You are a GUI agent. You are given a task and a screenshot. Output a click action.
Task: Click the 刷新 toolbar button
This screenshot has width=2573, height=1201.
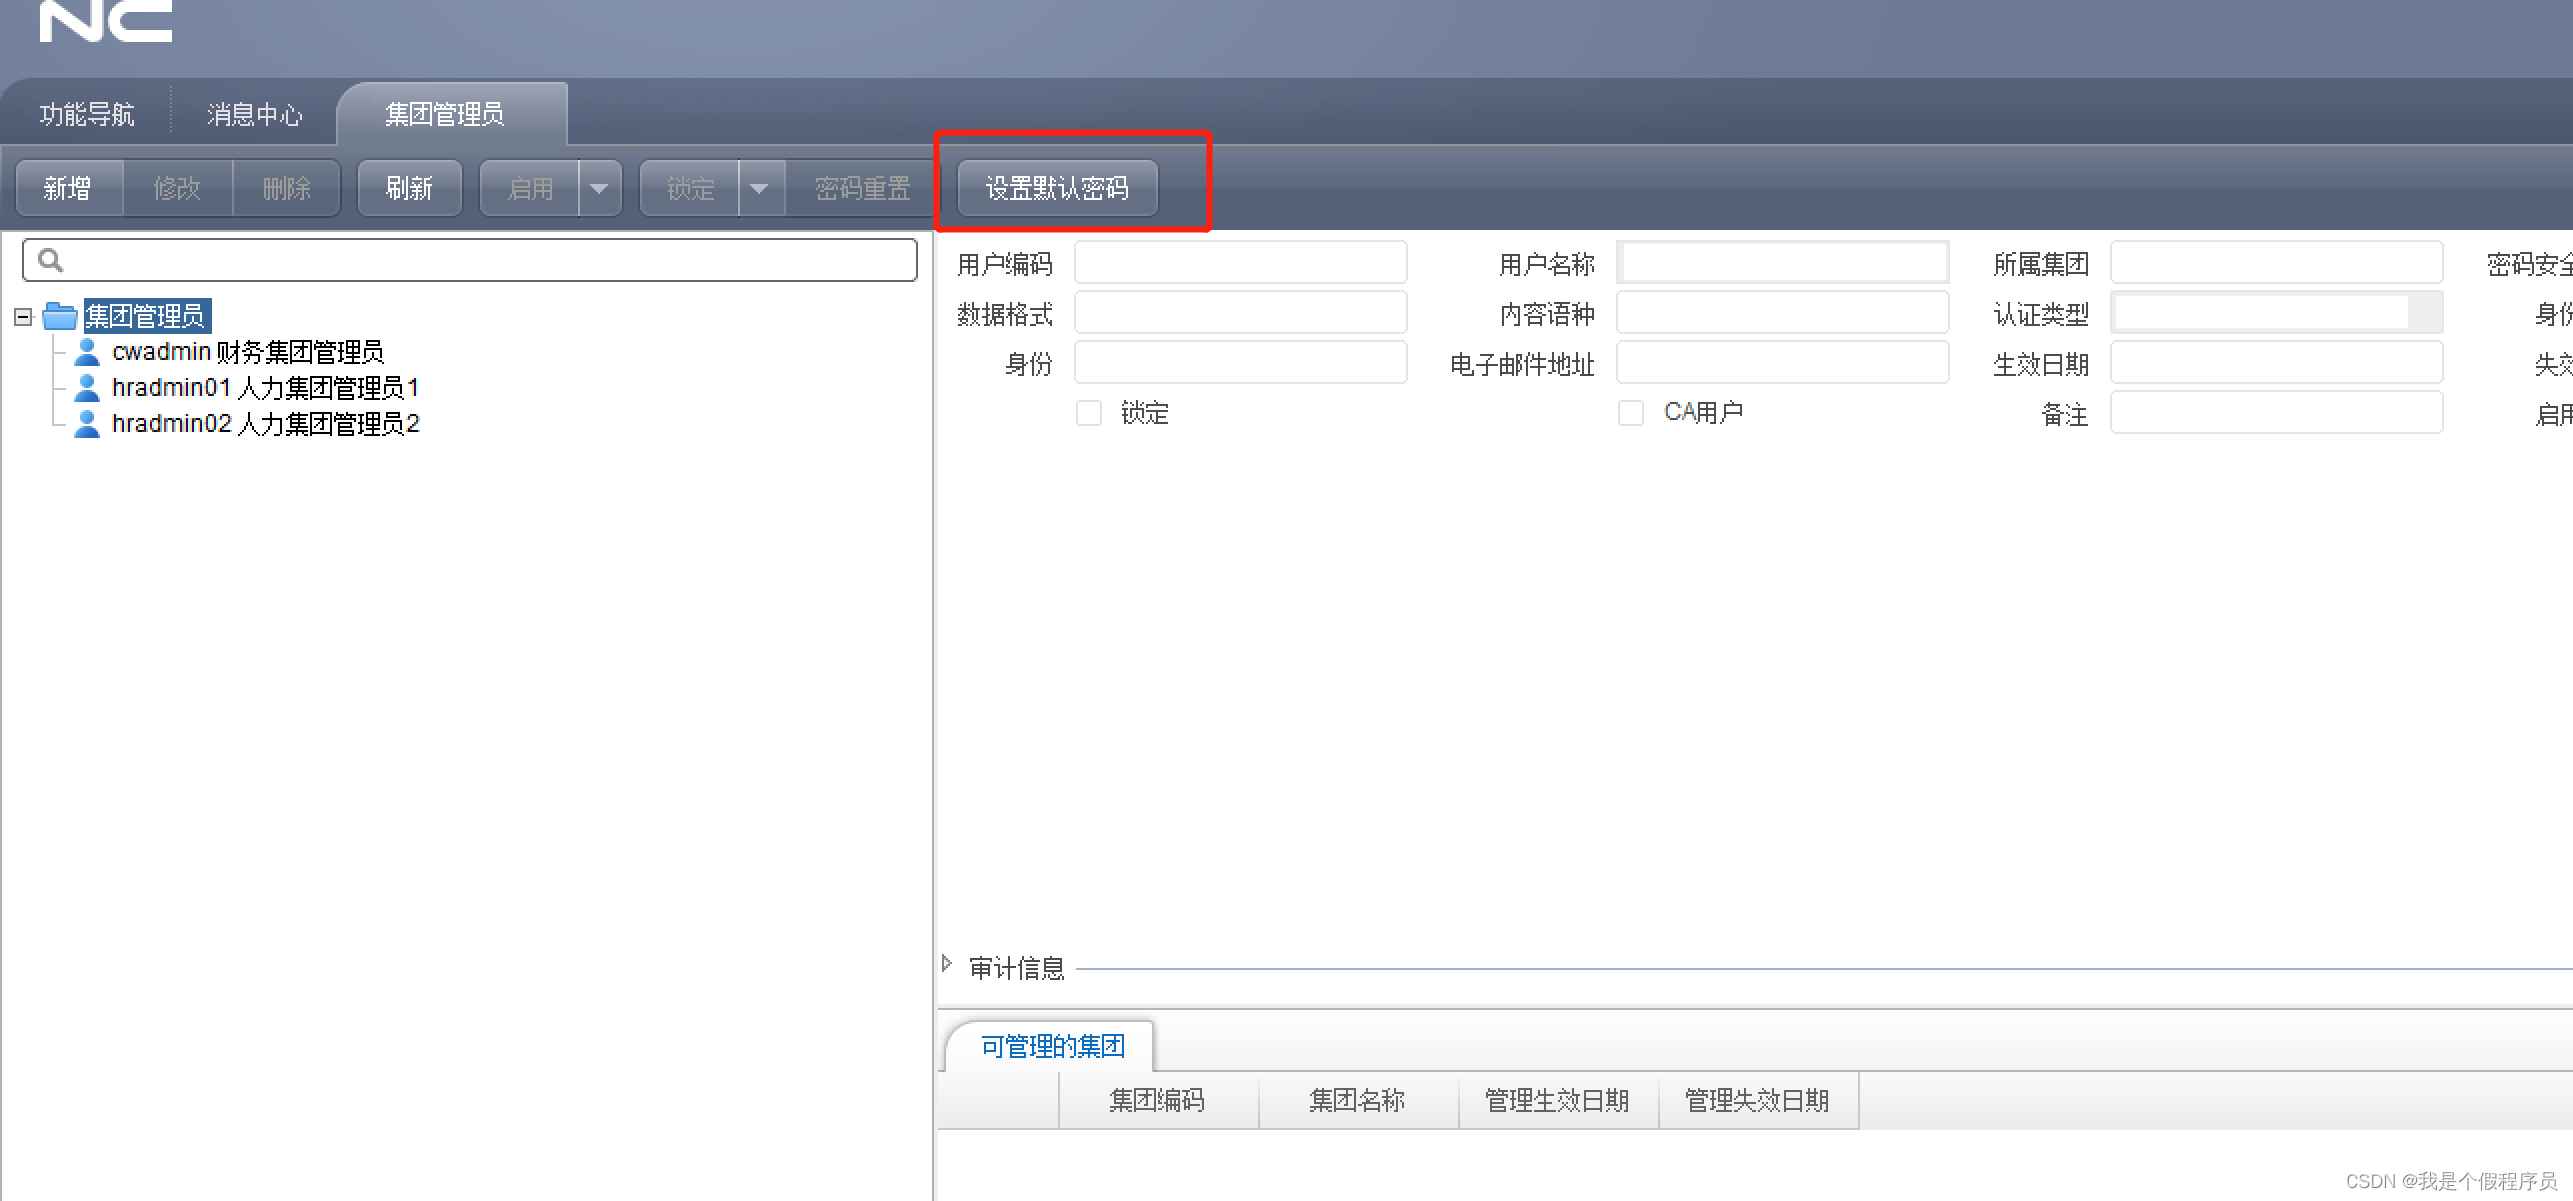(x=409, y=188)
